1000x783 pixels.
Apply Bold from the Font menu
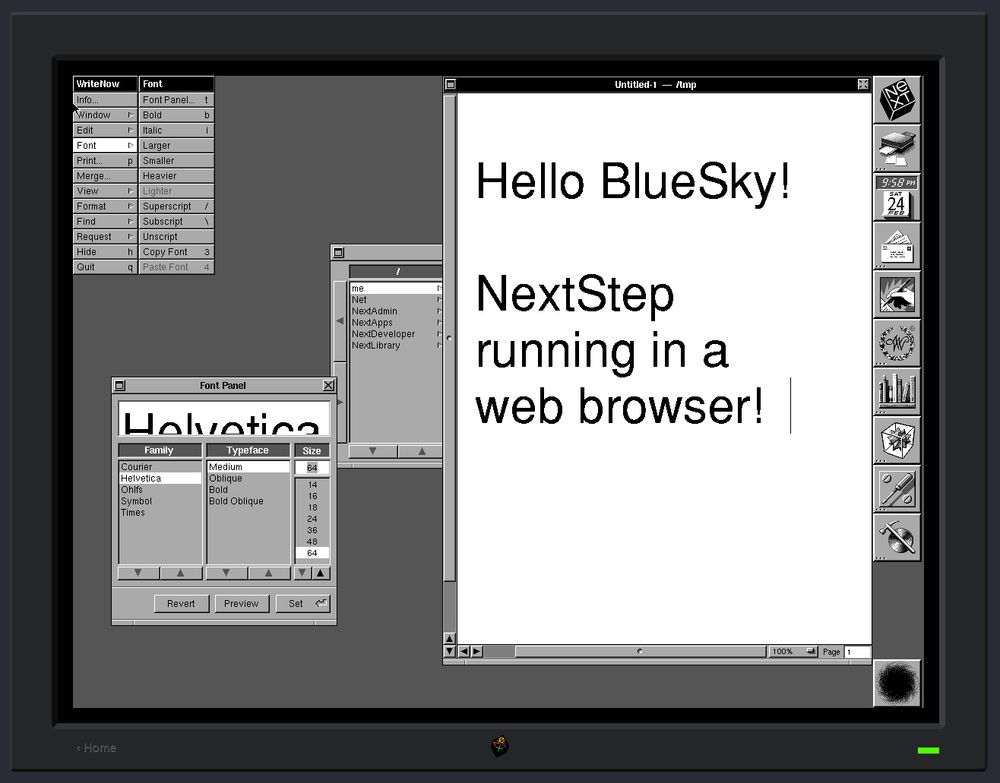click(177, 115)
